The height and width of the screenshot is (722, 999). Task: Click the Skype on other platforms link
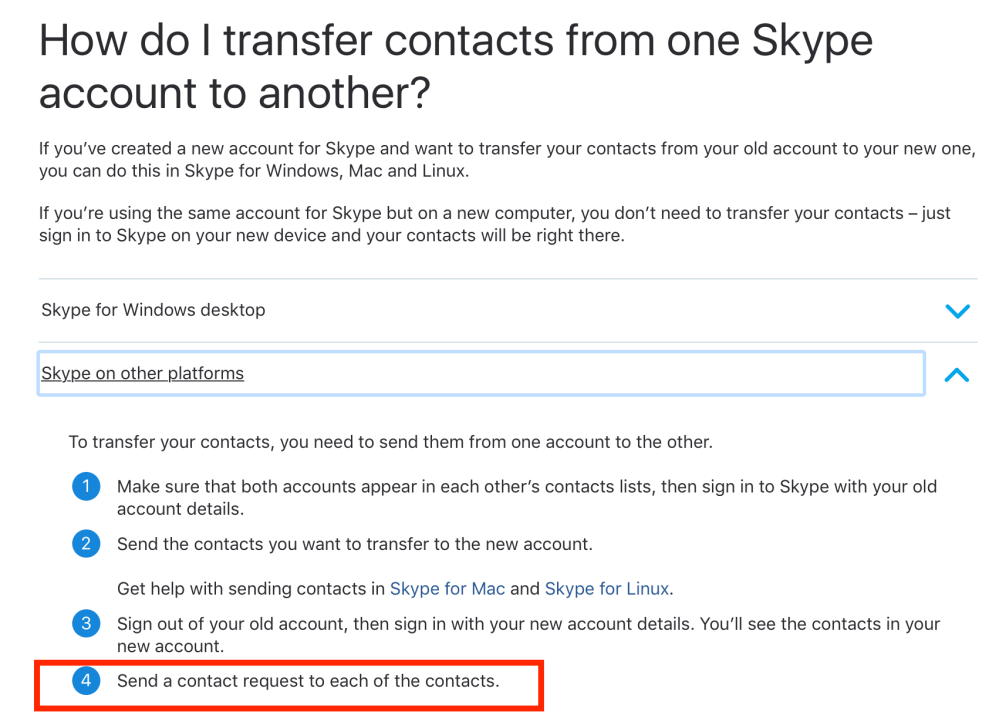[142, 374]
